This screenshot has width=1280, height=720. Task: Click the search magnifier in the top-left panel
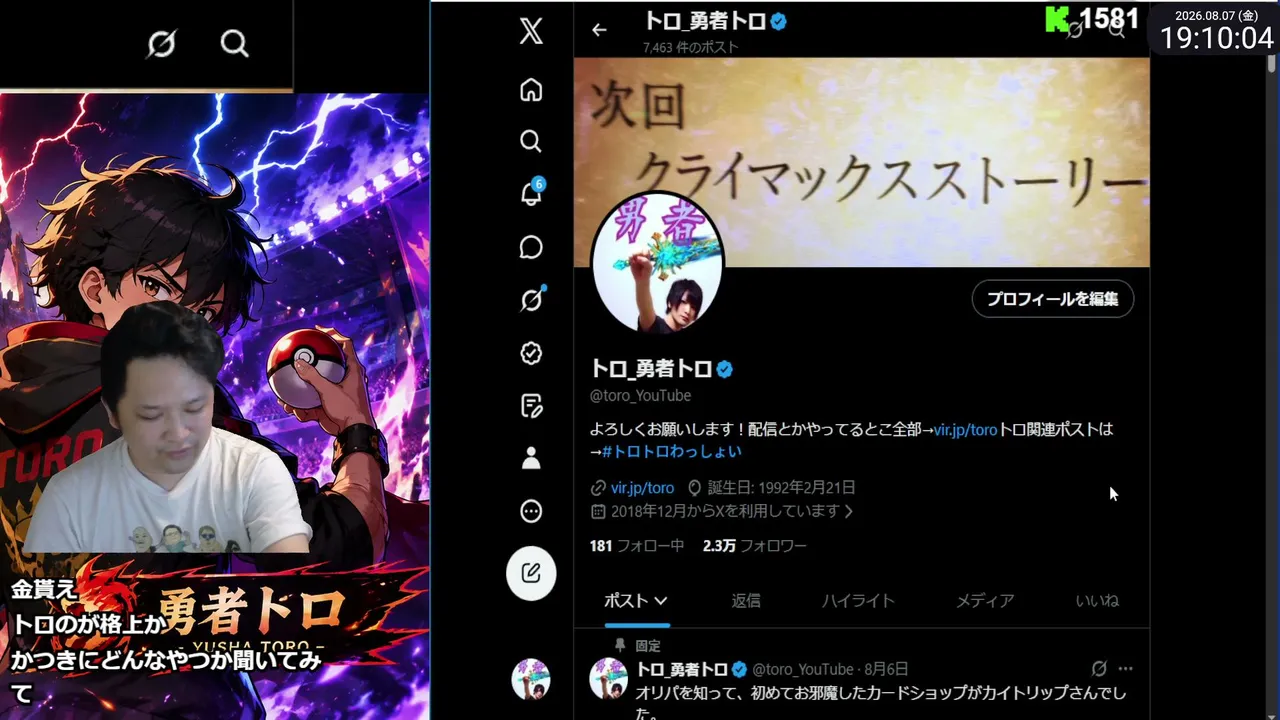tap(234, 44)
